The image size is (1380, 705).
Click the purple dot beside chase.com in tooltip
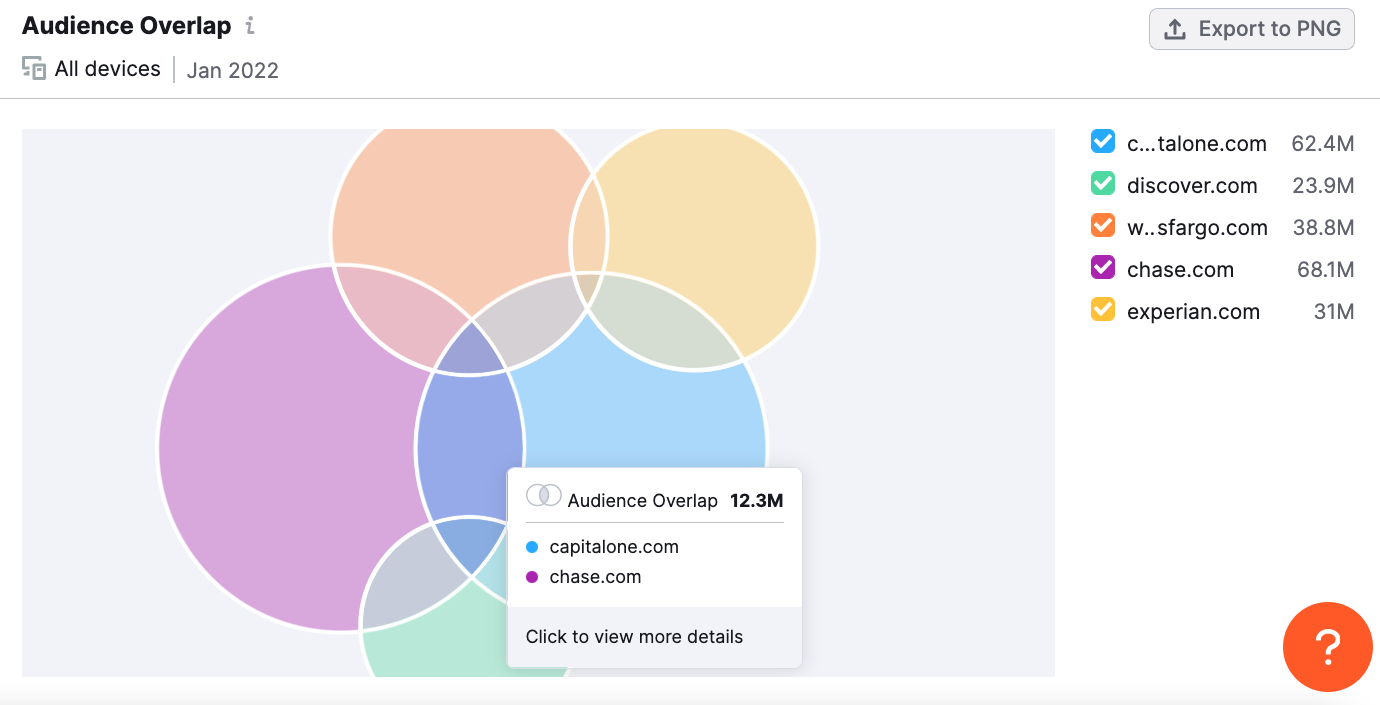(532, 577)
